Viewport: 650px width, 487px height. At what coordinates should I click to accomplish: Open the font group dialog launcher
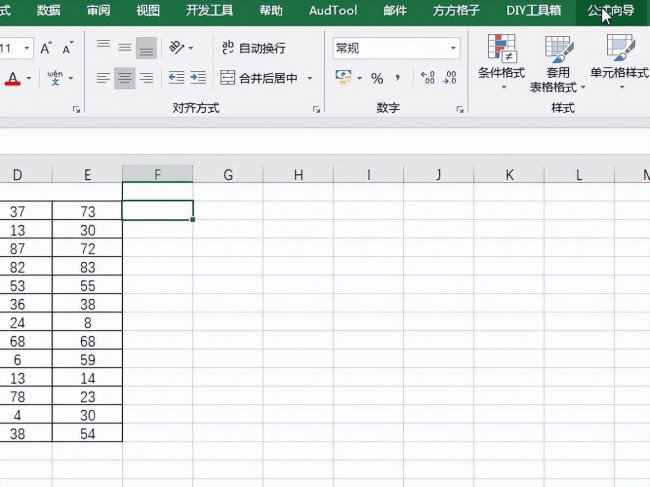click(76, 109)
